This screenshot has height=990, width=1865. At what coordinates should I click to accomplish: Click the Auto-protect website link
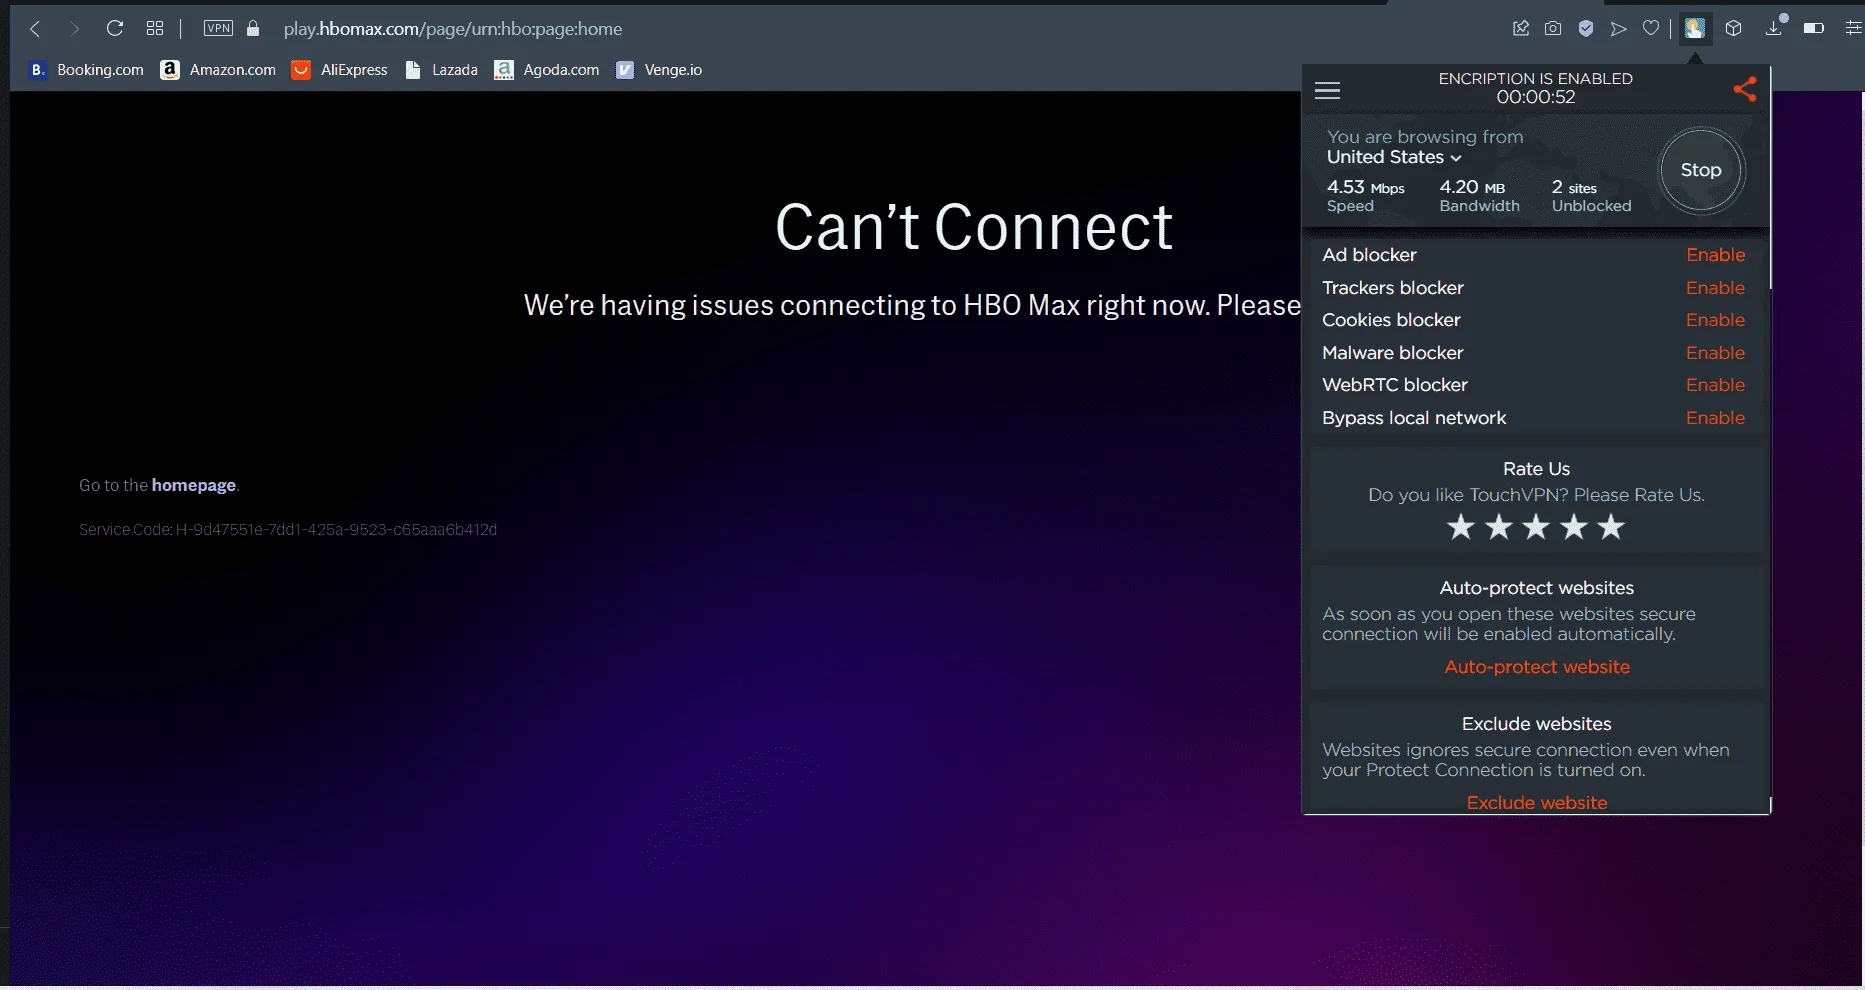pyautogui.click(x=1537, y=667)
